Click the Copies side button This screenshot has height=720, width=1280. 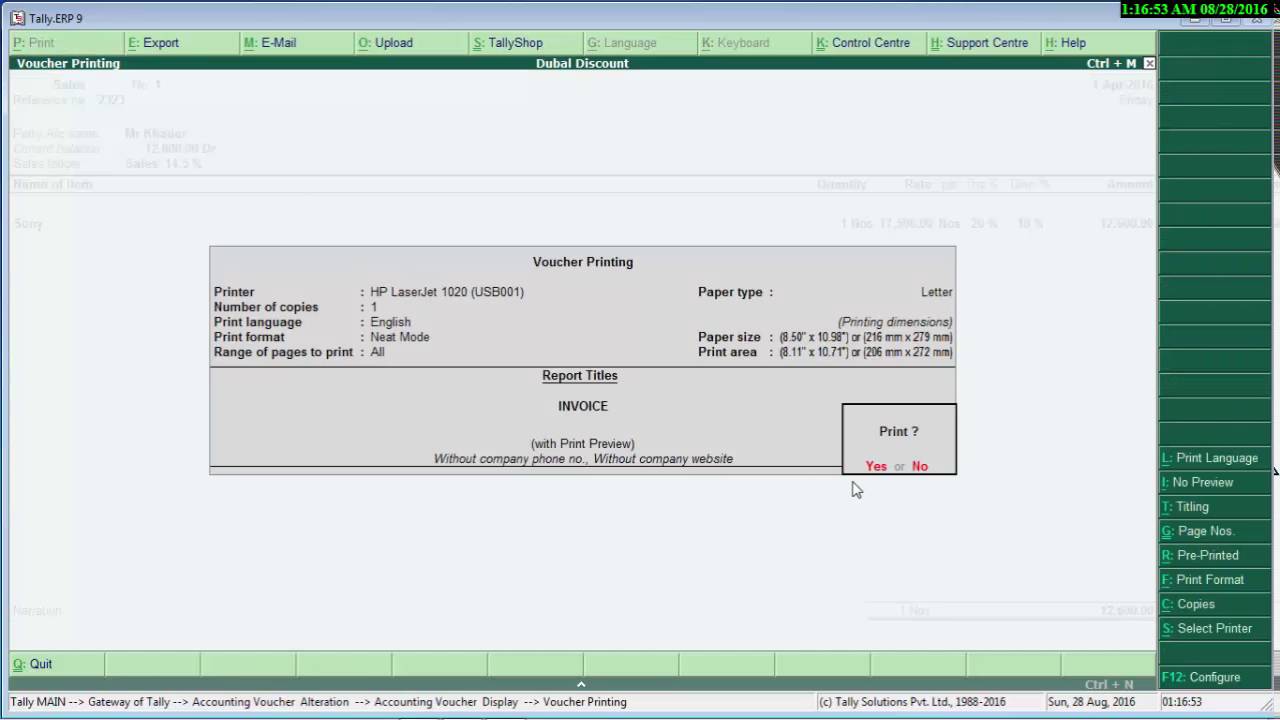[x=1214, y=604]
